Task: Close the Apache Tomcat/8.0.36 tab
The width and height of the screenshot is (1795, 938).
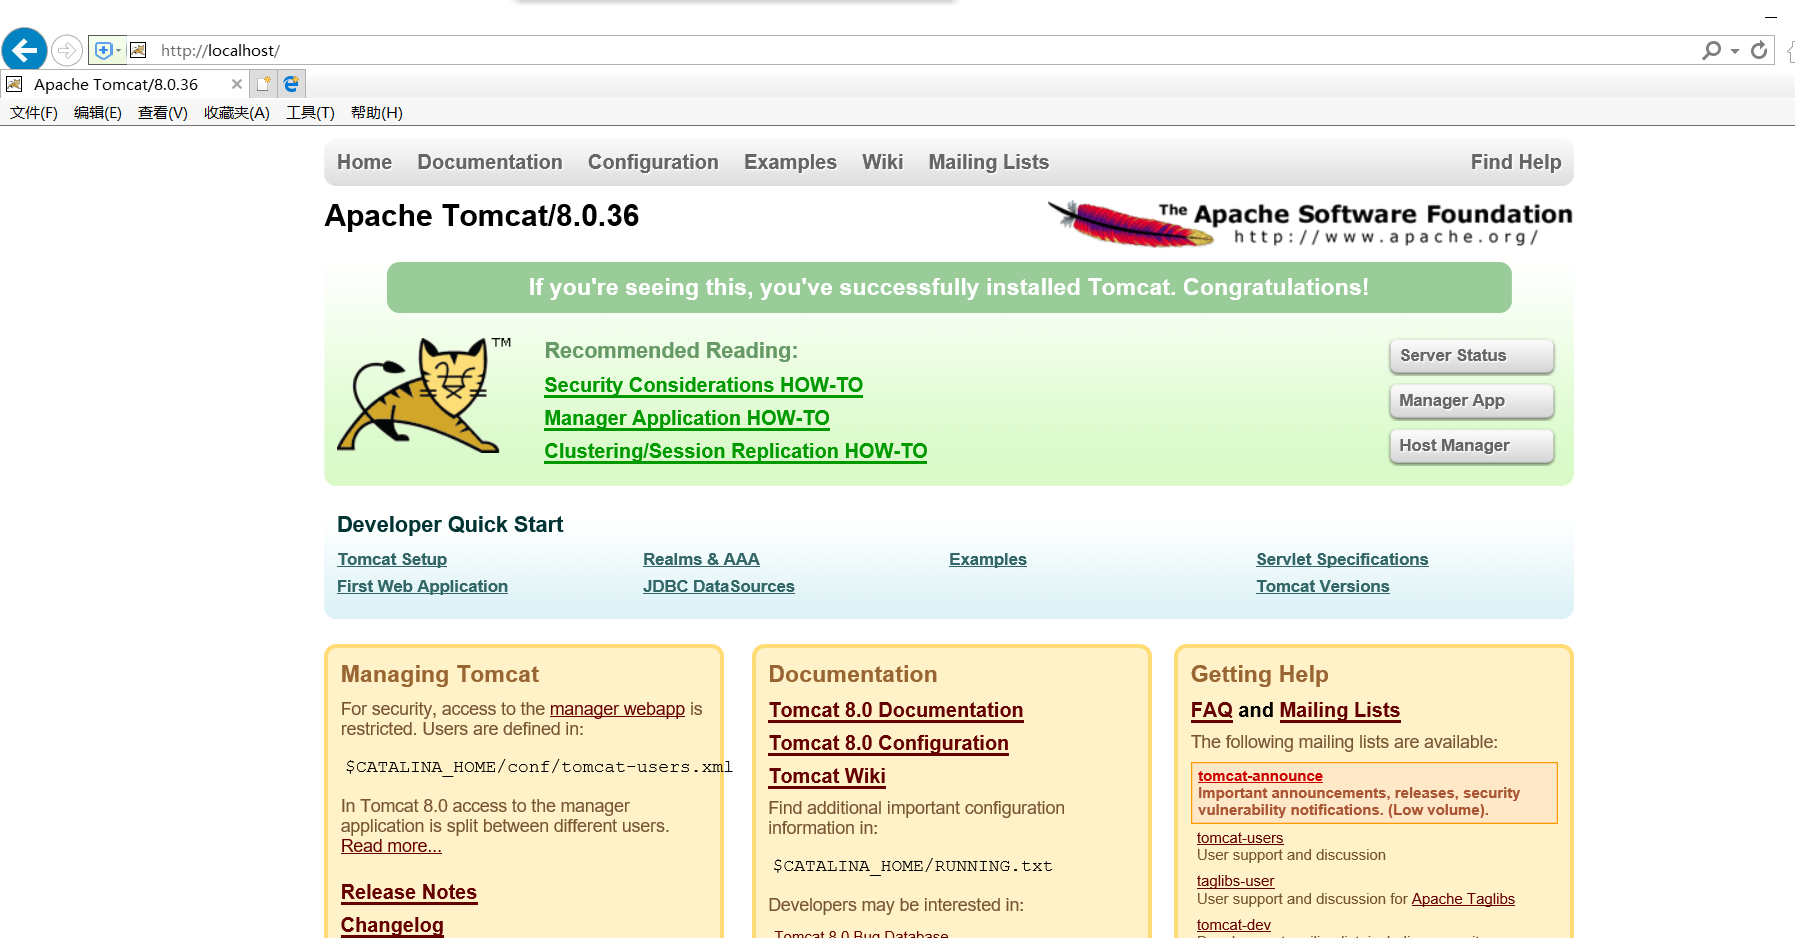Action: pyautogui.click(x=237, y=85)
